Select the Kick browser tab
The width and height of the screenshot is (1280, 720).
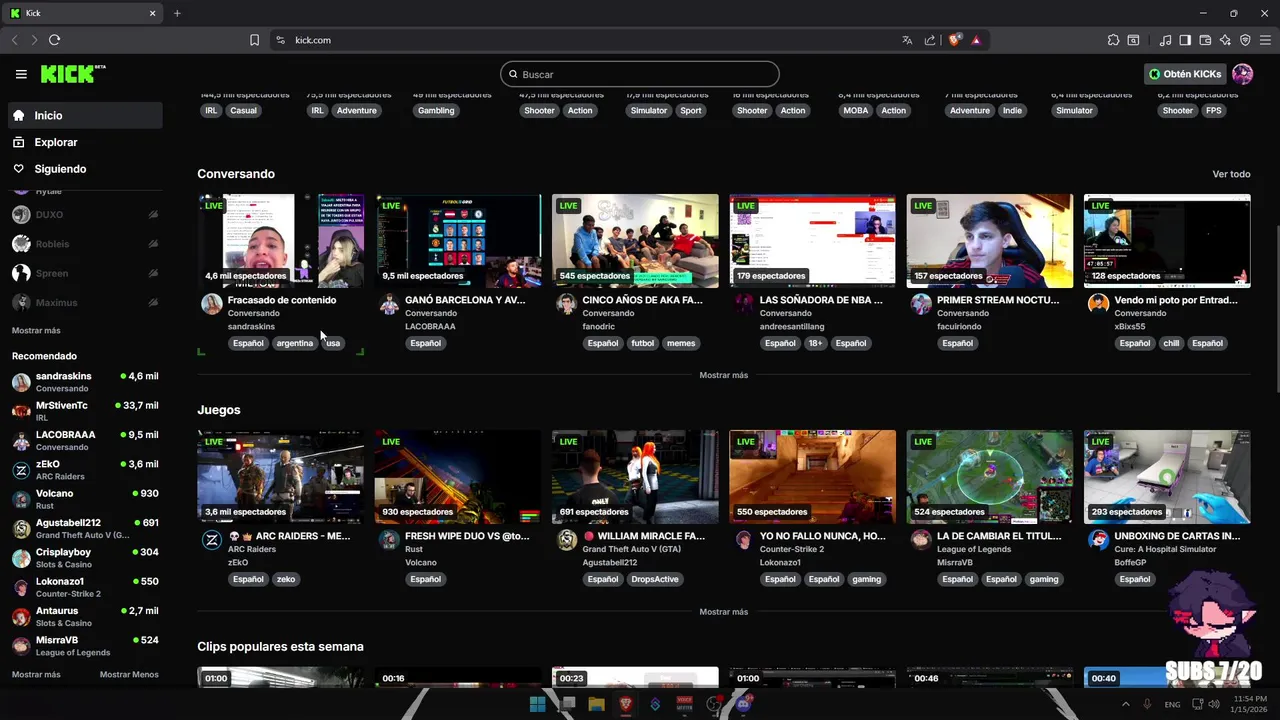tap(84, 13)
